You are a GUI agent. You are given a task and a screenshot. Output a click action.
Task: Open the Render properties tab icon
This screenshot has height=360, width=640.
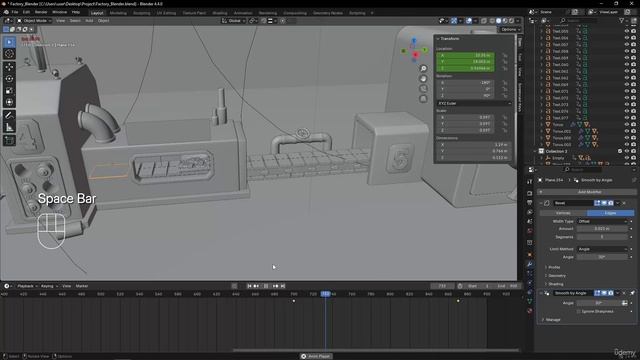point(530,193)
